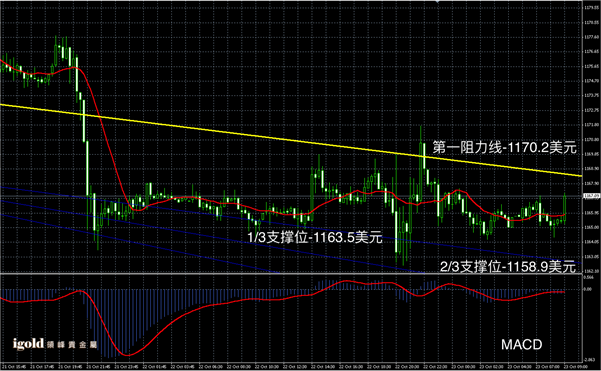Click the 23 Oct 09:00 time axis label
The image size is (601, 371).
pos(572,367)
